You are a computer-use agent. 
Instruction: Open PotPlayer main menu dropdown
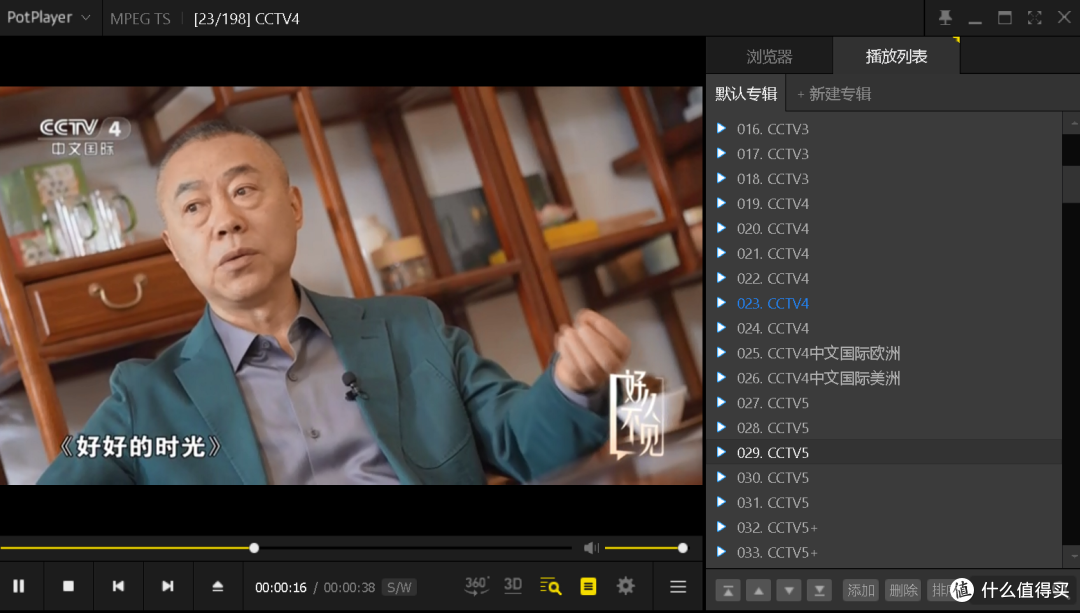48,18
